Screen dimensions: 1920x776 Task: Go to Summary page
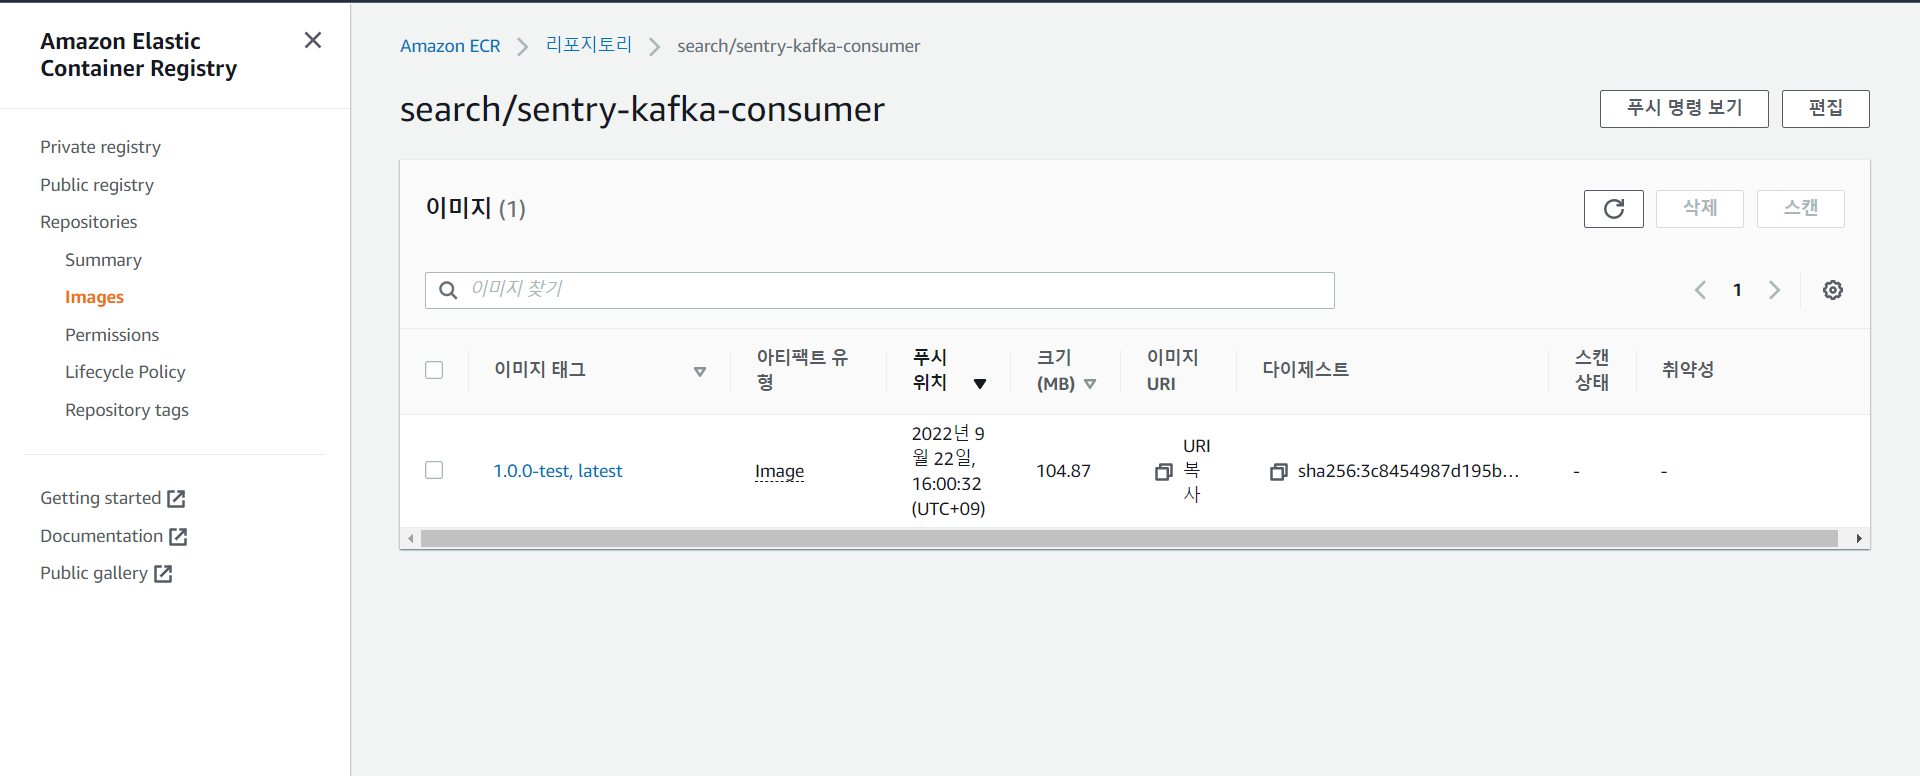pyautogui.click(x=103, y=260)
